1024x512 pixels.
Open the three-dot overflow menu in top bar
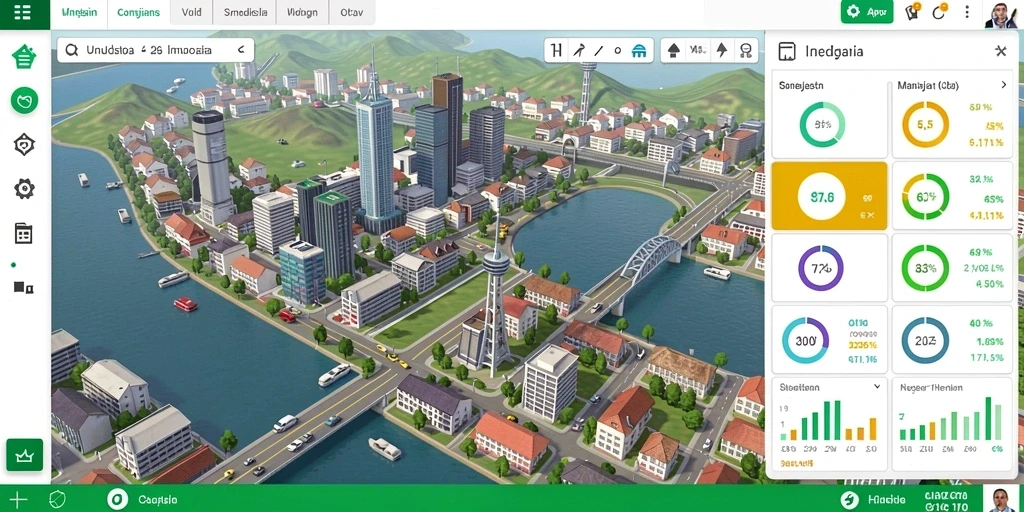tap(967, 12)
